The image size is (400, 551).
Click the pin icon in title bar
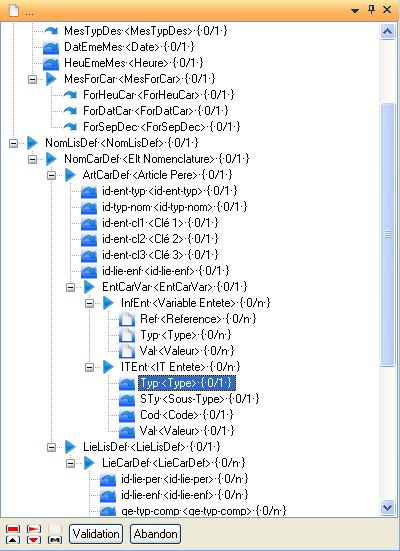pos(372,9)
